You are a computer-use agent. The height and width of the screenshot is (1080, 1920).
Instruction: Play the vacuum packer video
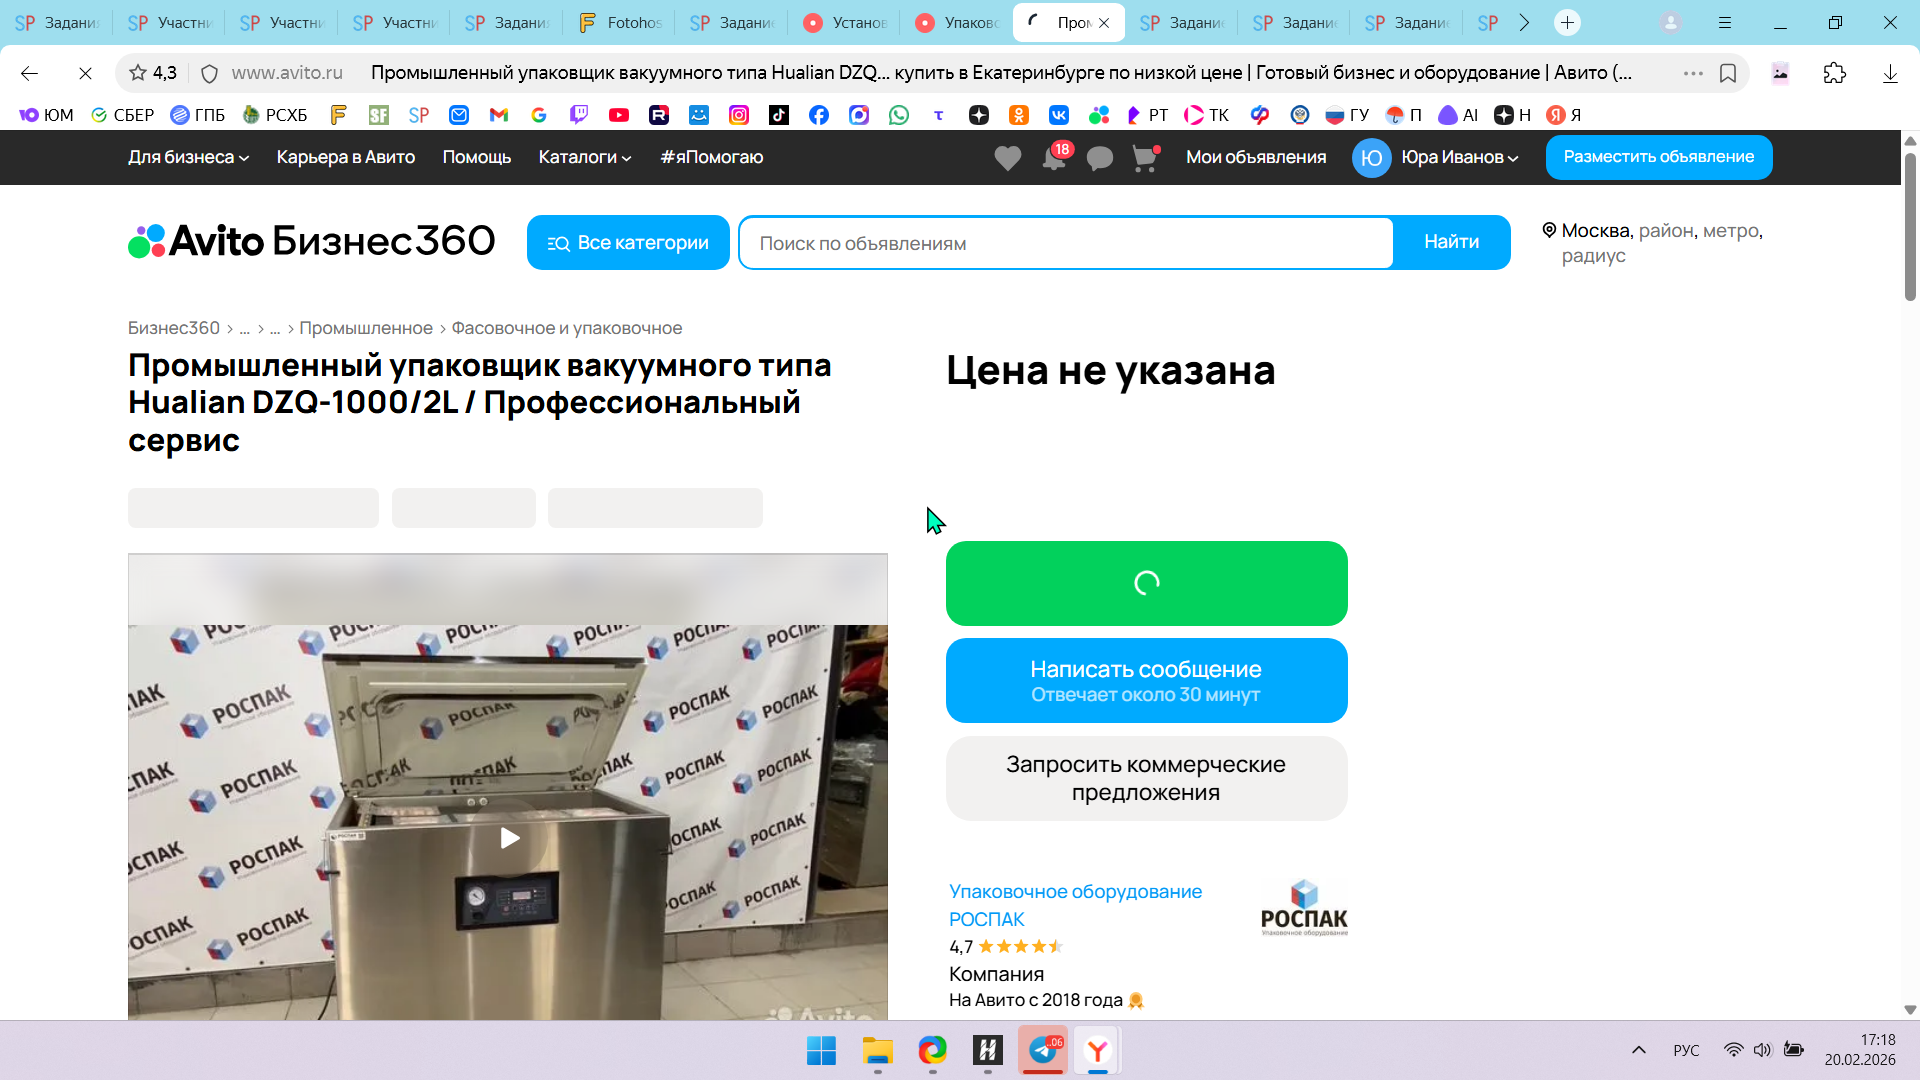509,838
